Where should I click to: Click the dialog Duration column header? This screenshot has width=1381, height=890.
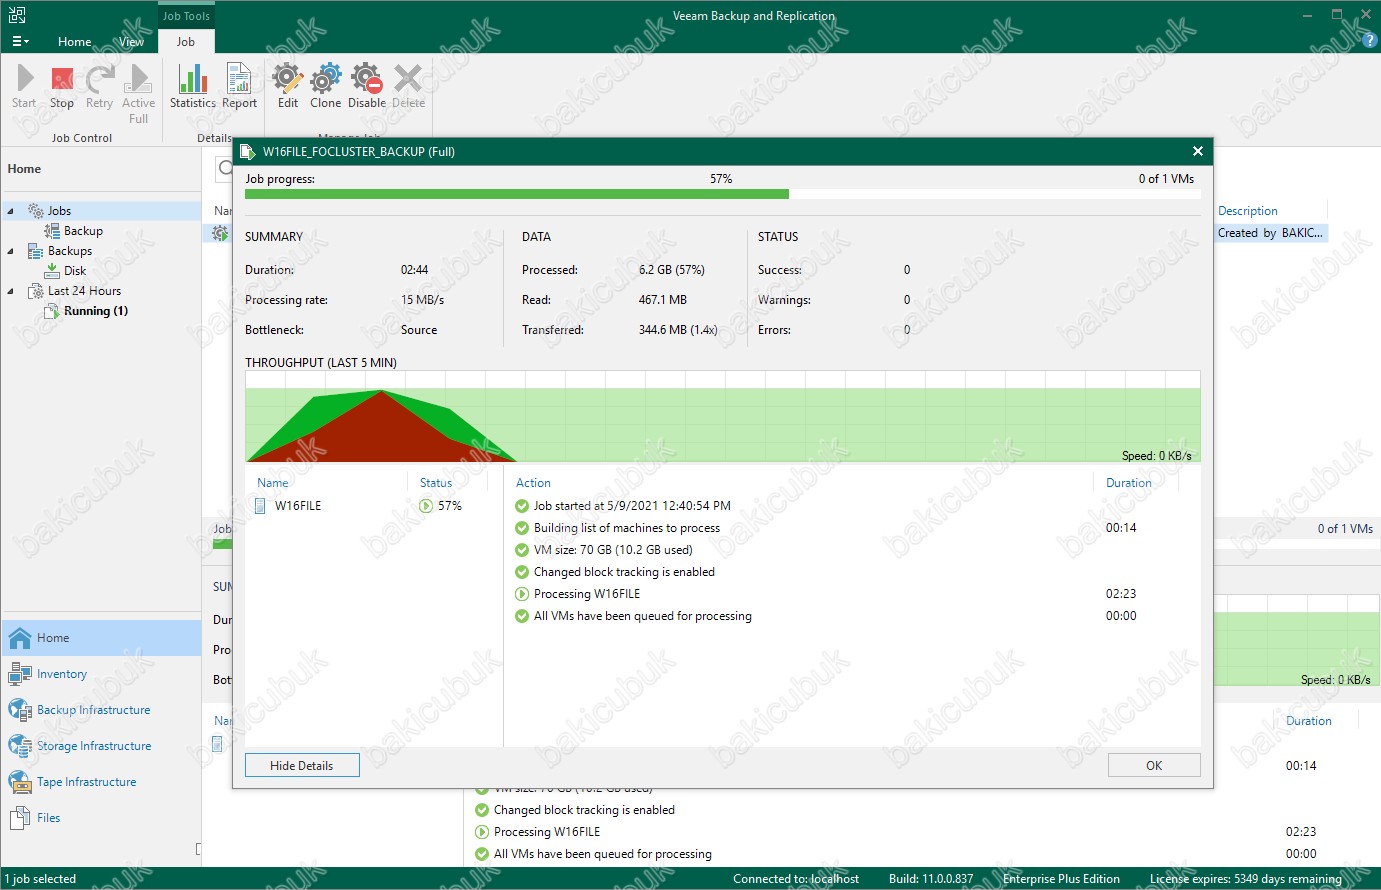(x=1129, y=483)
